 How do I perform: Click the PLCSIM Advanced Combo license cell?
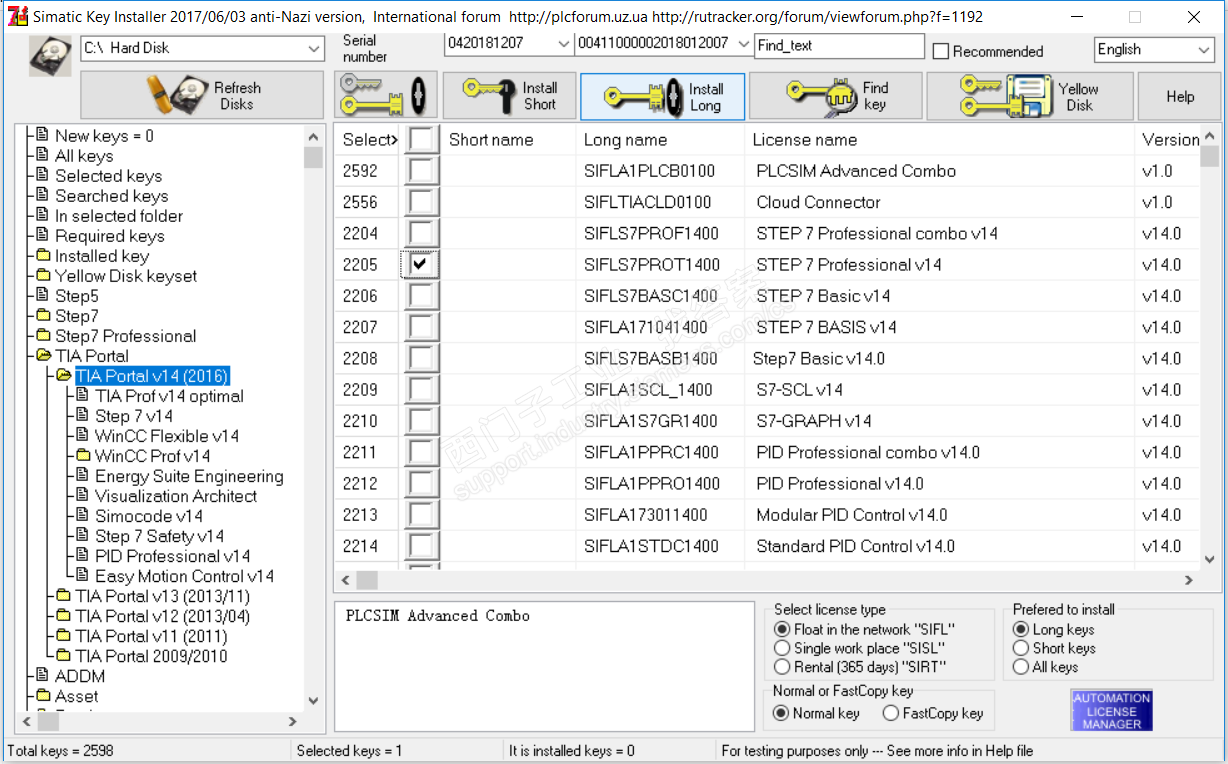click(x=856, y=171)
